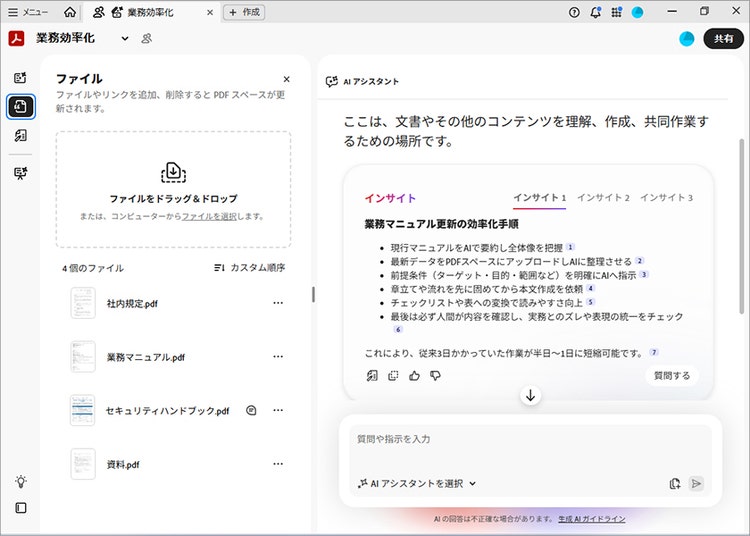Select the セキュリティハンドブック.pdf file name

point(167,411)
